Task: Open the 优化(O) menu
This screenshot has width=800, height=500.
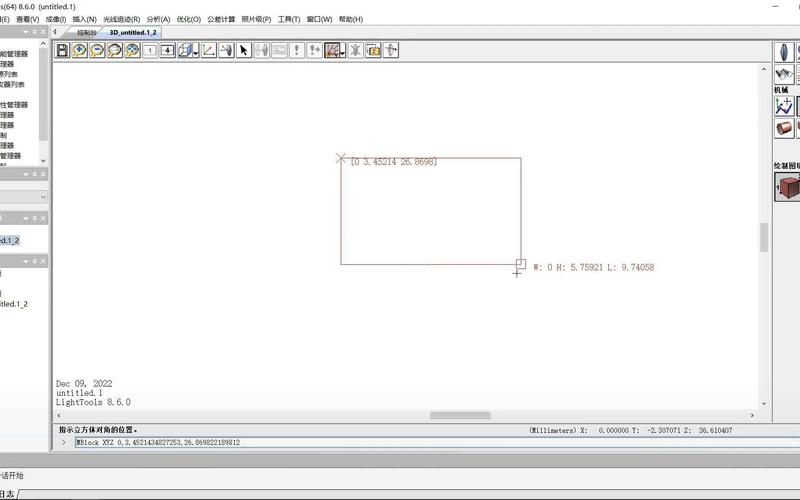Action: coord(188,19)
